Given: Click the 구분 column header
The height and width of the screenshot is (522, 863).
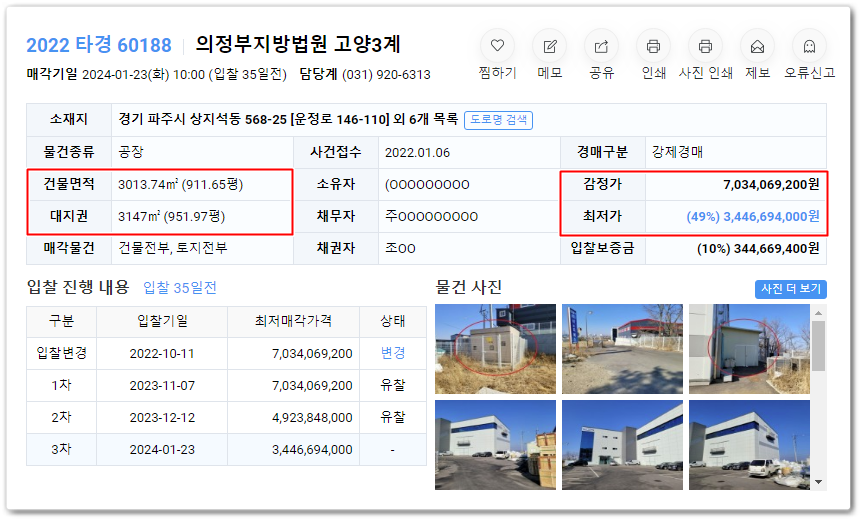Looking at the screenshot, I should 62,321.
